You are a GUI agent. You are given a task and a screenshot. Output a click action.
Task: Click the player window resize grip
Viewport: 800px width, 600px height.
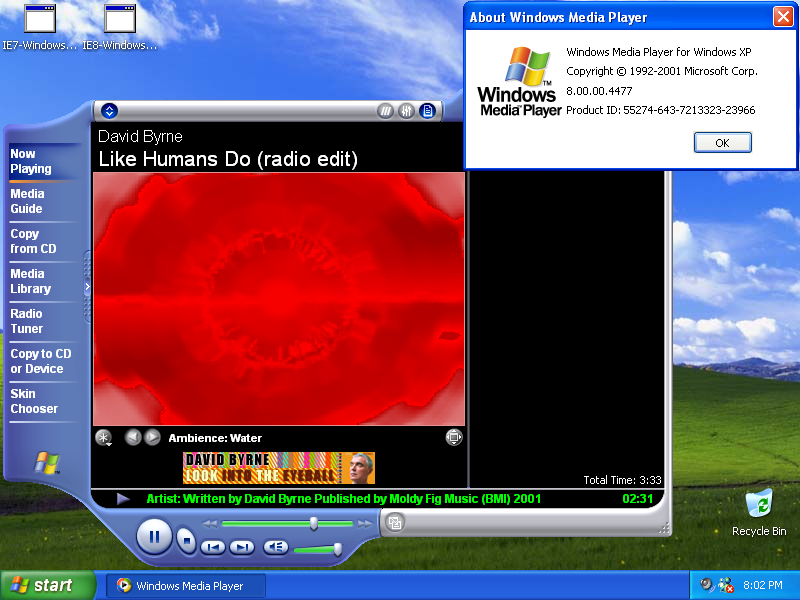(664, 529)
